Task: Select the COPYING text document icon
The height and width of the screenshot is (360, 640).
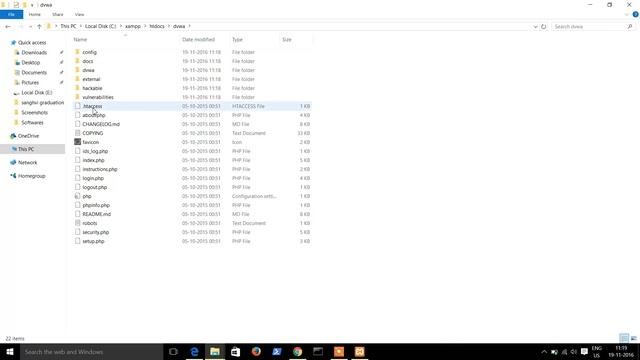Action: point(77,133)
